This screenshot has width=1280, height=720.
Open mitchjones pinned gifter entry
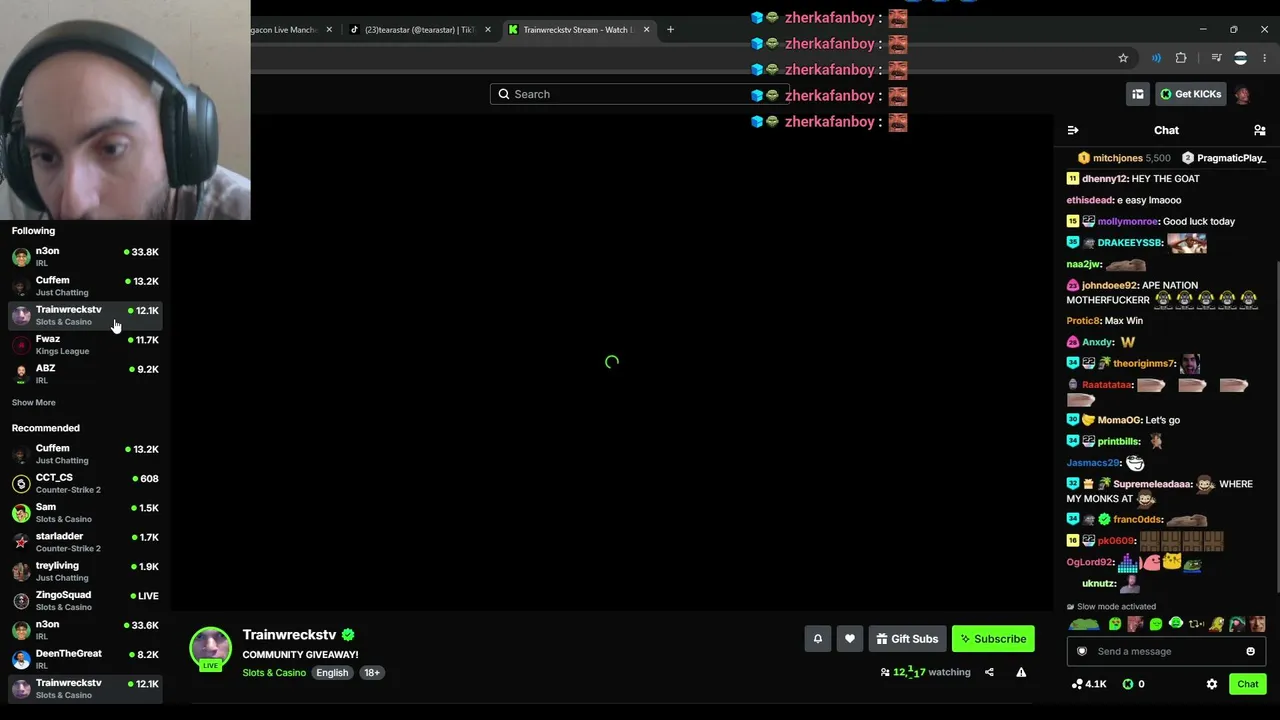[1123, 158]
